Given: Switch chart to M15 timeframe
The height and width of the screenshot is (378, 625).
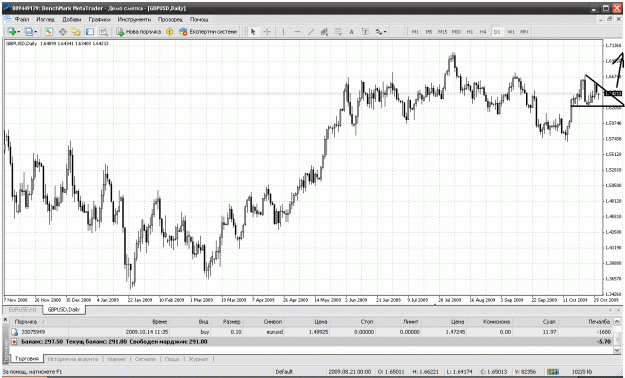Looking at the screenshot, I should pyautogui.click(x=442, y=32).
